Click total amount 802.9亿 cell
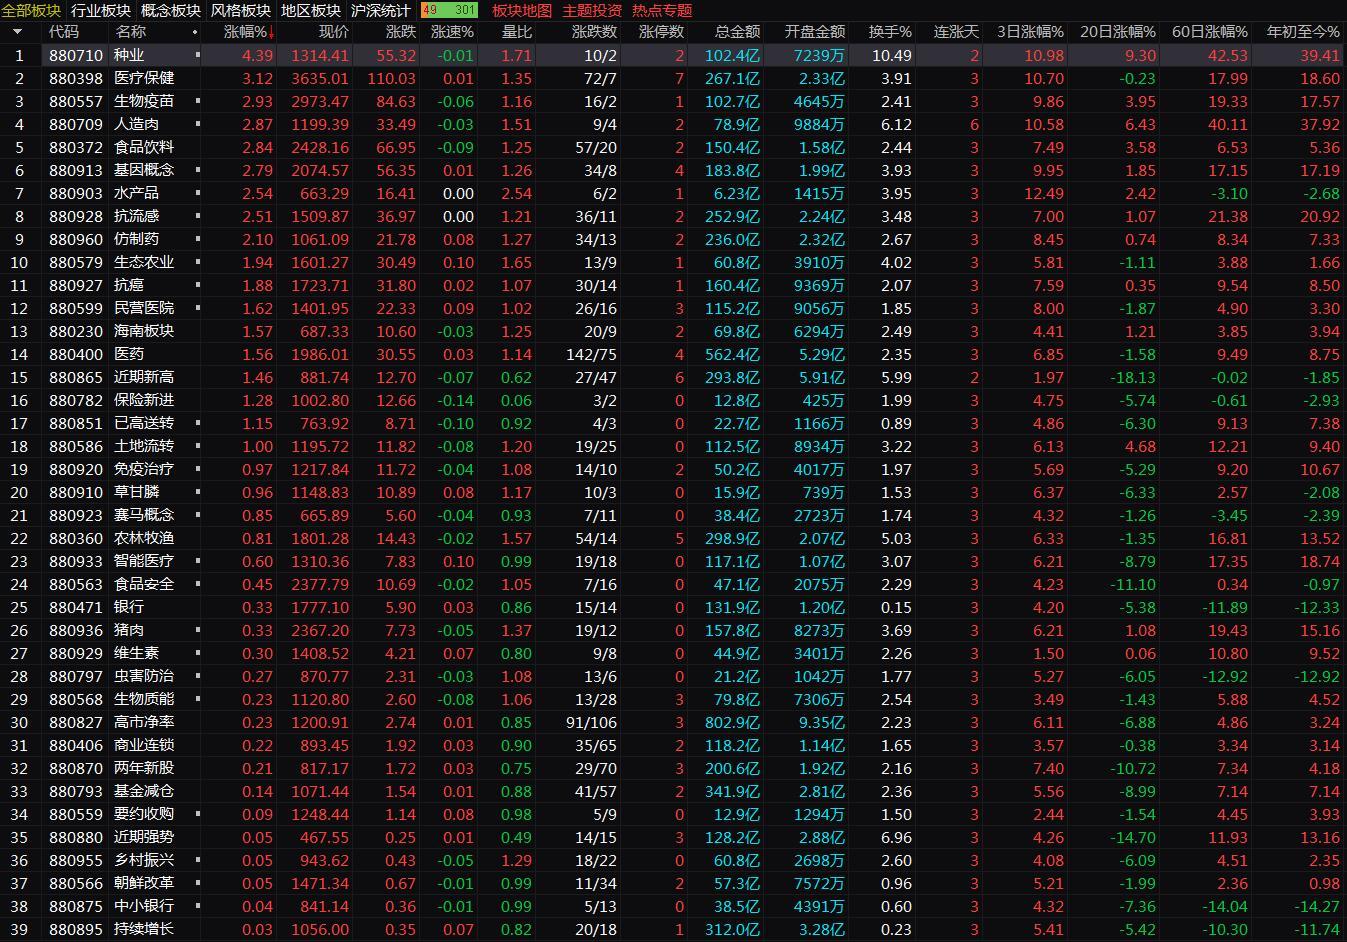Viewport: 1347px width, 942px height. pyautogui.click(x=732, y=722)
